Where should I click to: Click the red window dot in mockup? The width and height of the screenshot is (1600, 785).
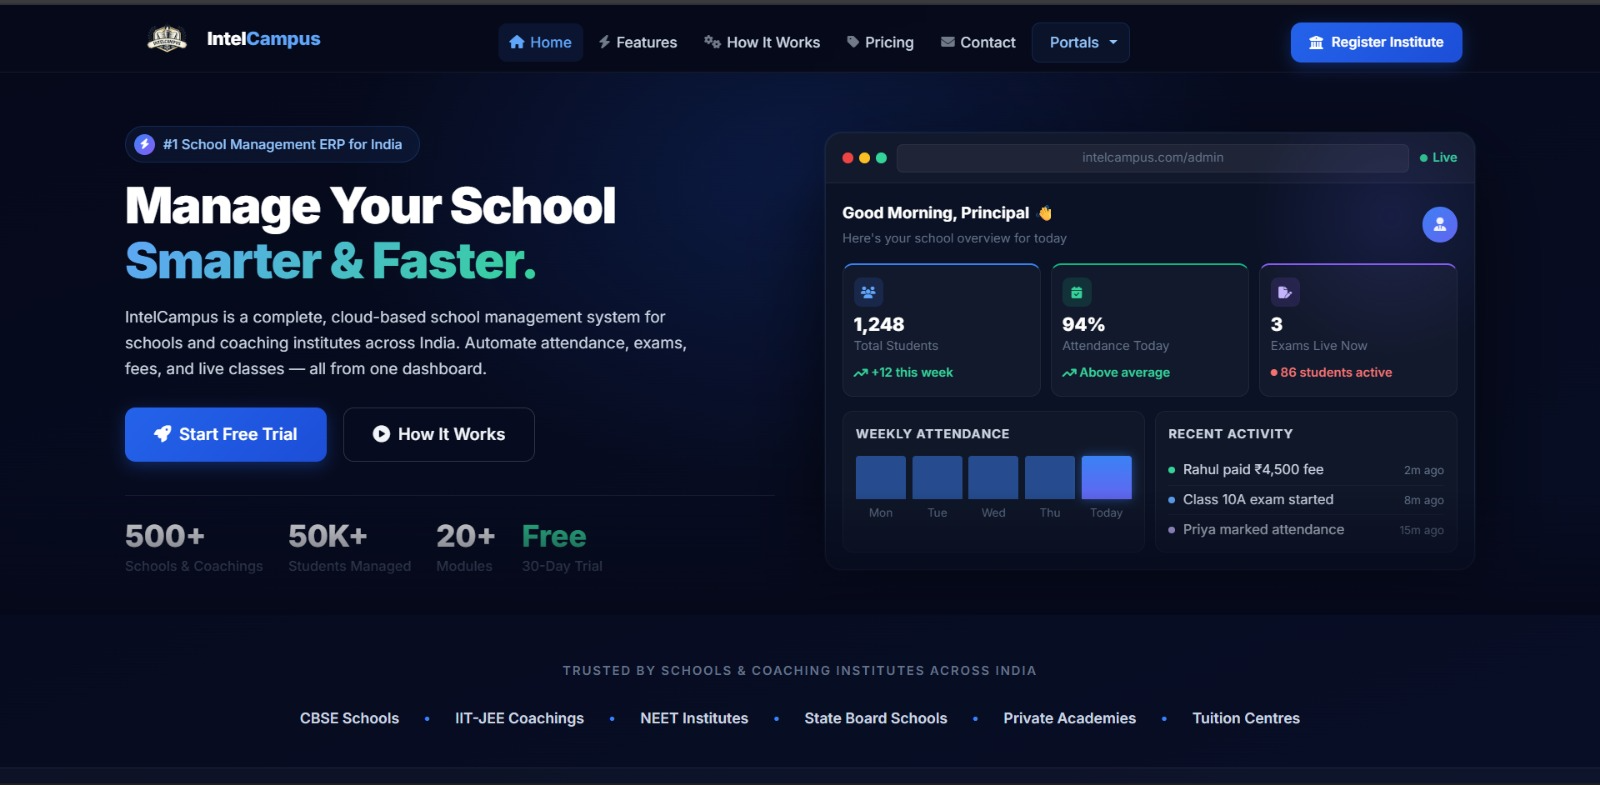pyautogui.click(x=848, y=158)
